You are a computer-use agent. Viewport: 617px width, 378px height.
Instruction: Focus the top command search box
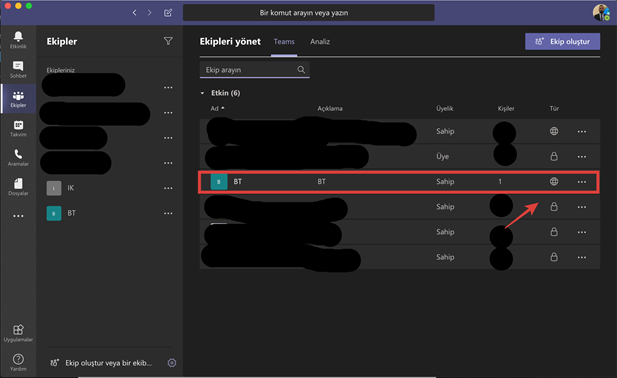point(308,13)
